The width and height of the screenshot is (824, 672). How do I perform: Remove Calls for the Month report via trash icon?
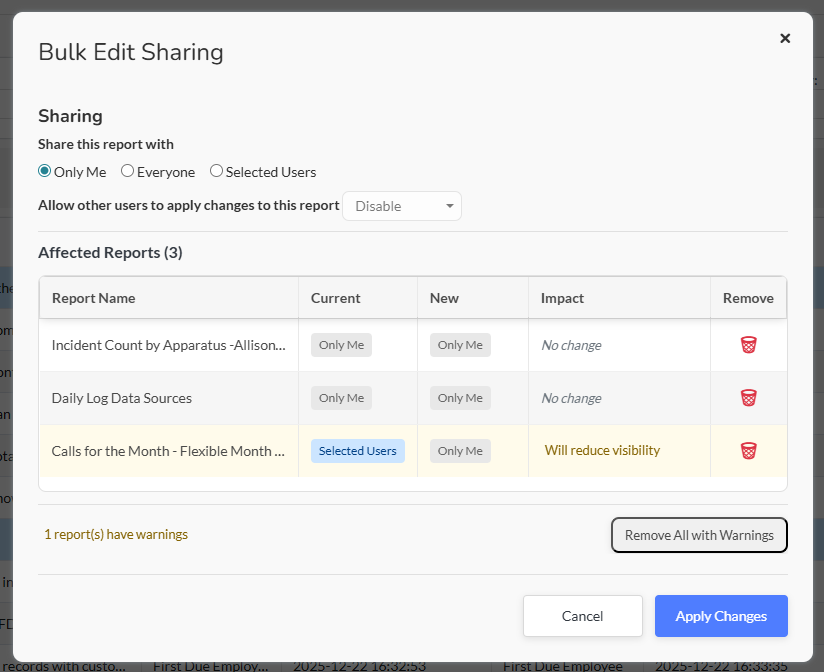748,451
